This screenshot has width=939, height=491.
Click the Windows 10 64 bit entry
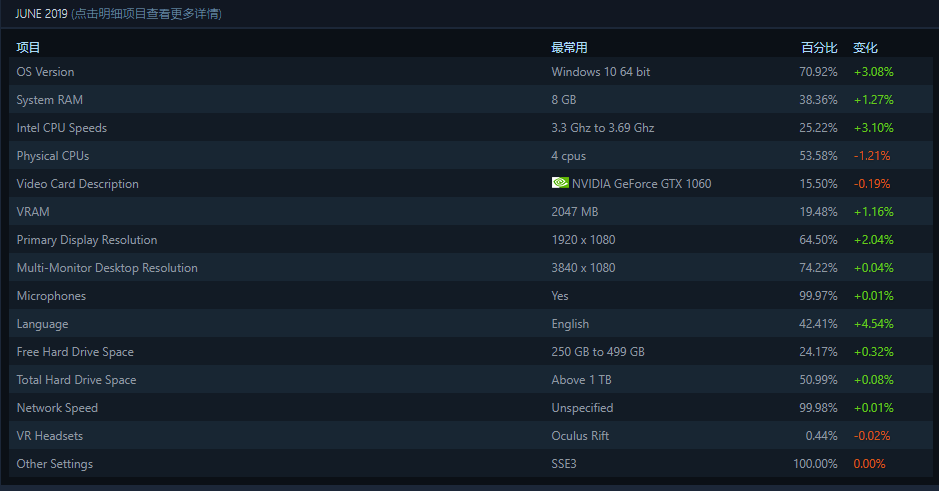[601, 72]
